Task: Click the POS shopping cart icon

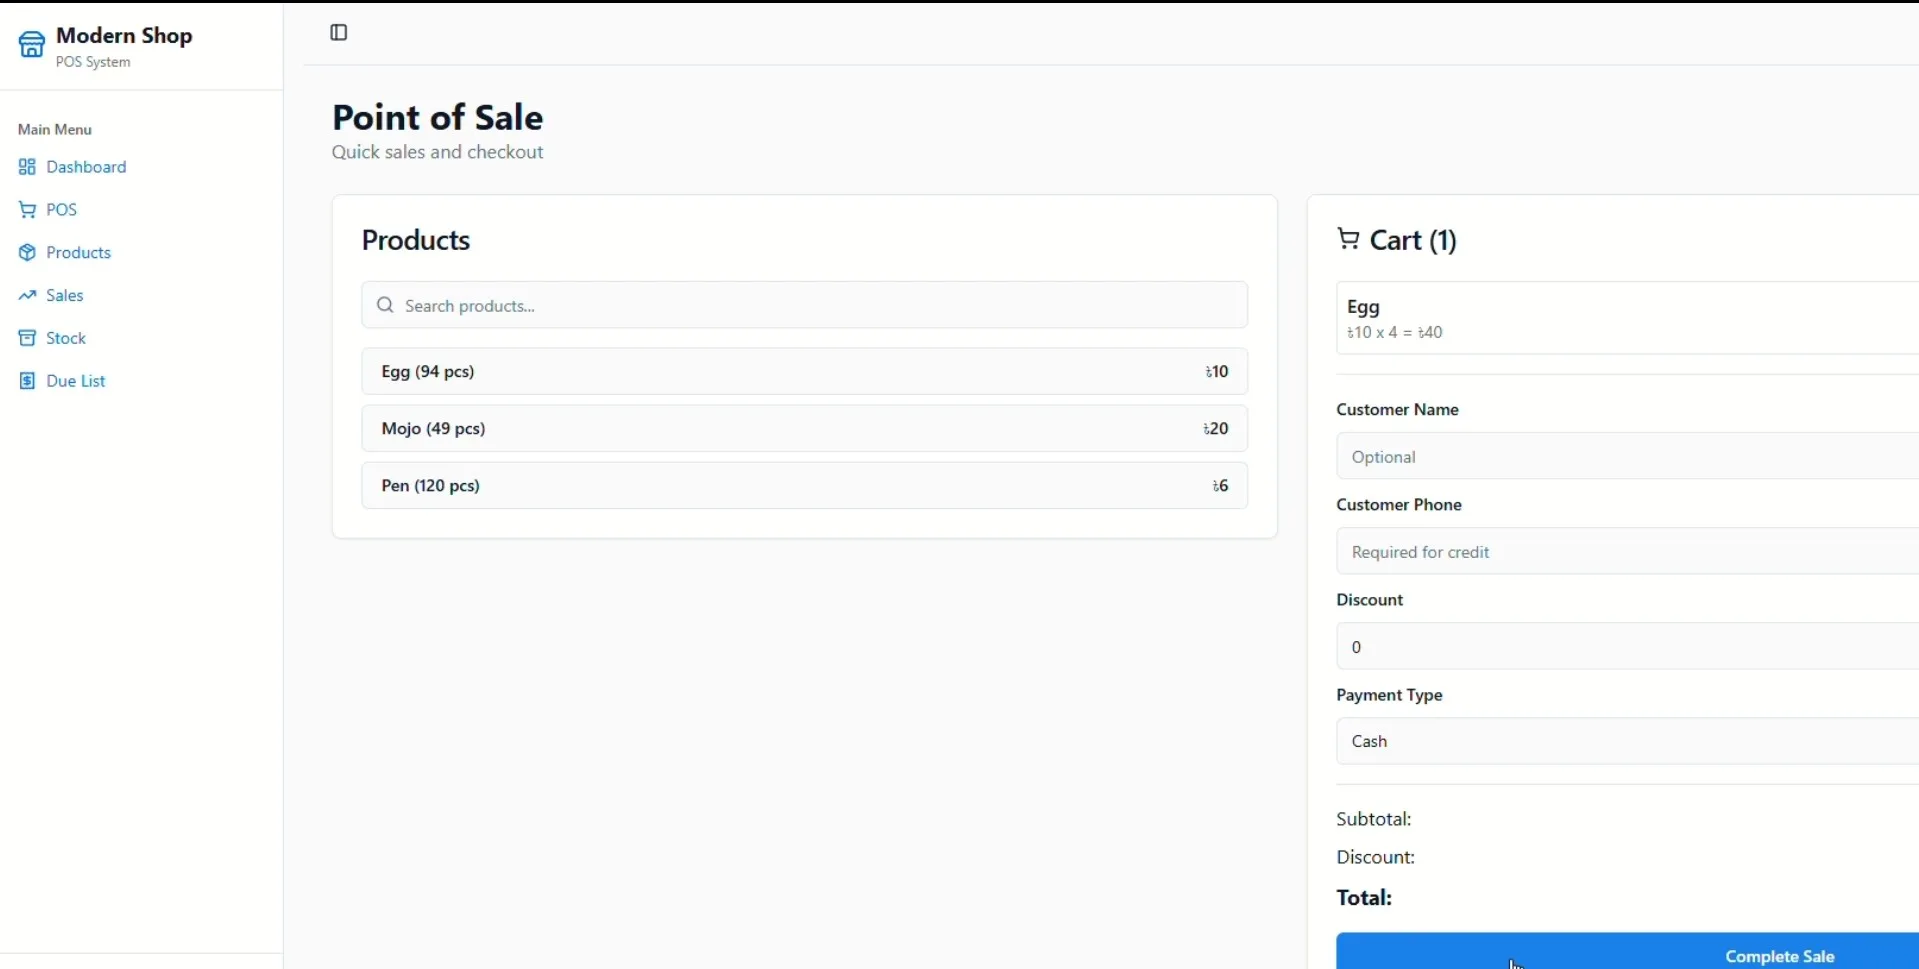Action: click(26, 209)
